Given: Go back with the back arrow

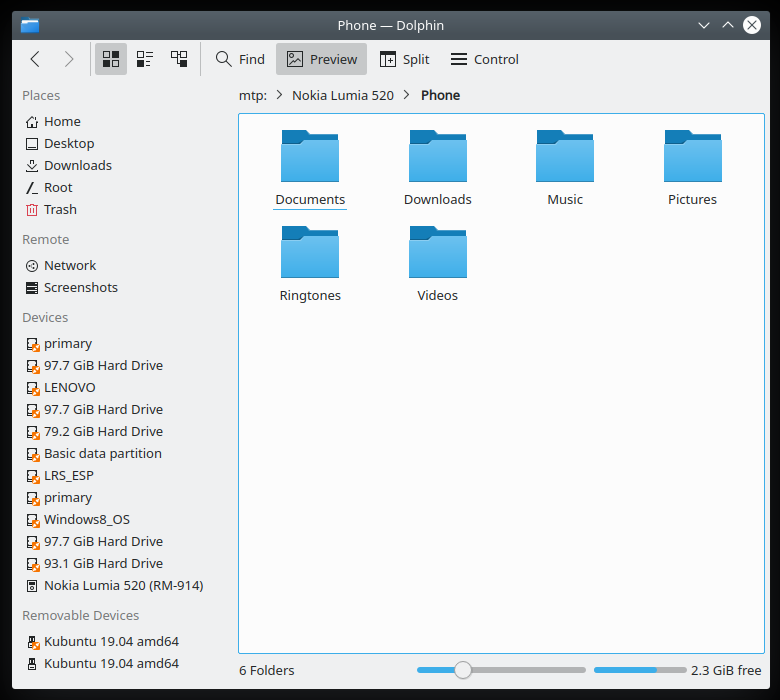Looking at the screenshot, I should pos(35,59).
